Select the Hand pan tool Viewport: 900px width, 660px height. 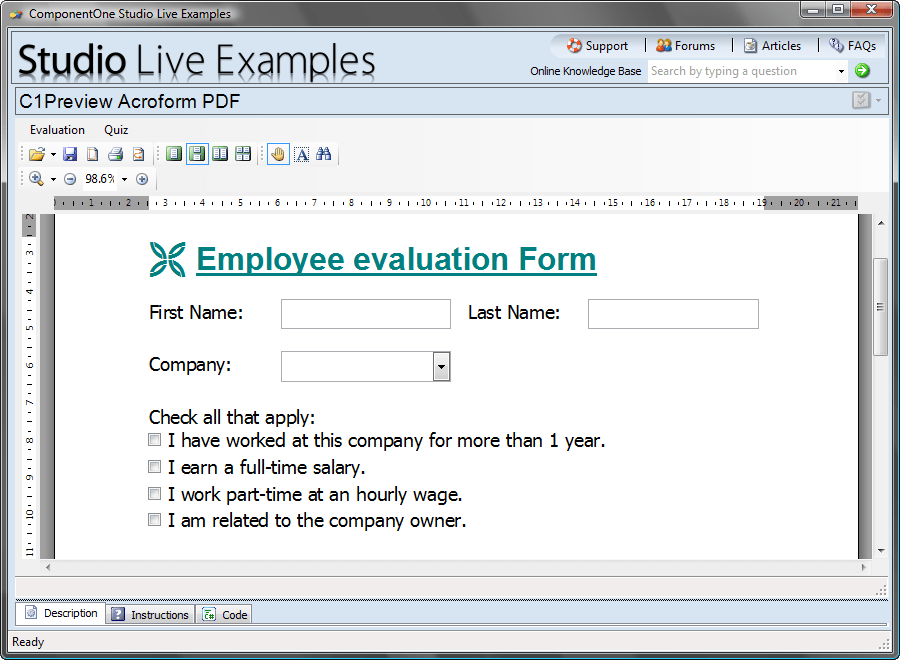pyautogui.click(x=277, y=154)
